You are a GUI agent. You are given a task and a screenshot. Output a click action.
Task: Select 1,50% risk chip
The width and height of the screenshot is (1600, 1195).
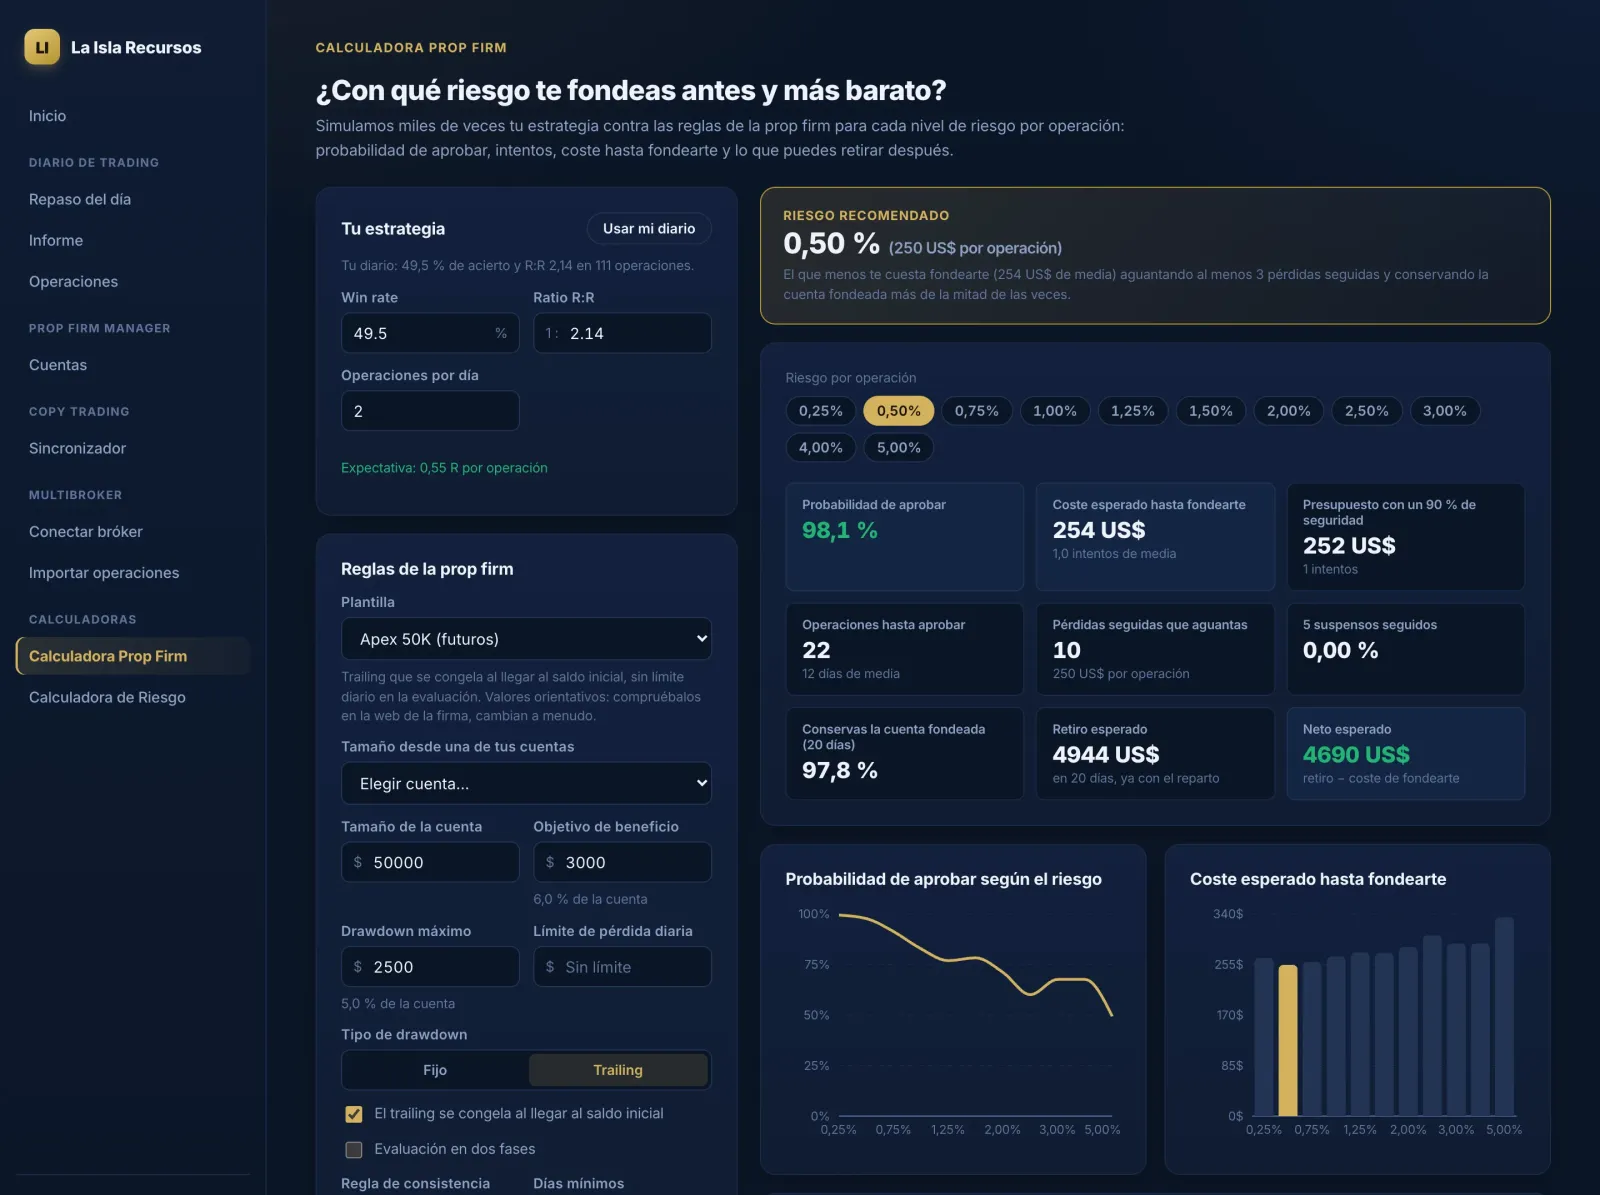[1211, 411]
